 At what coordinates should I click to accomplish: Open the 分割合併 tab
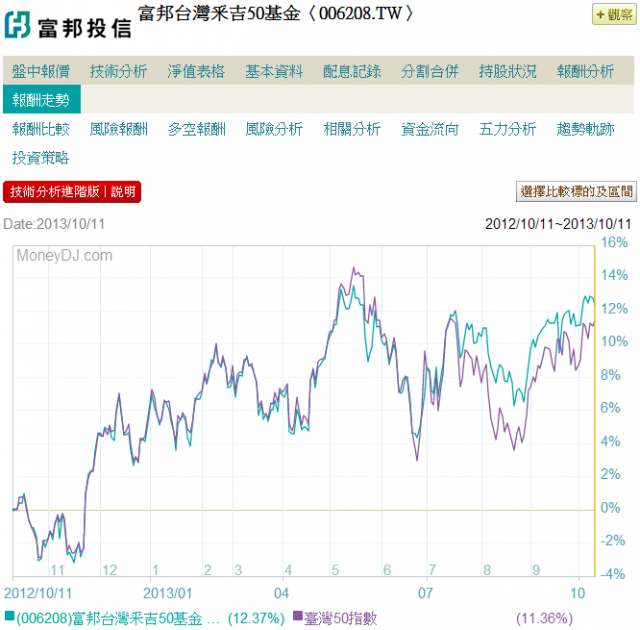click(x=430, y=71)
